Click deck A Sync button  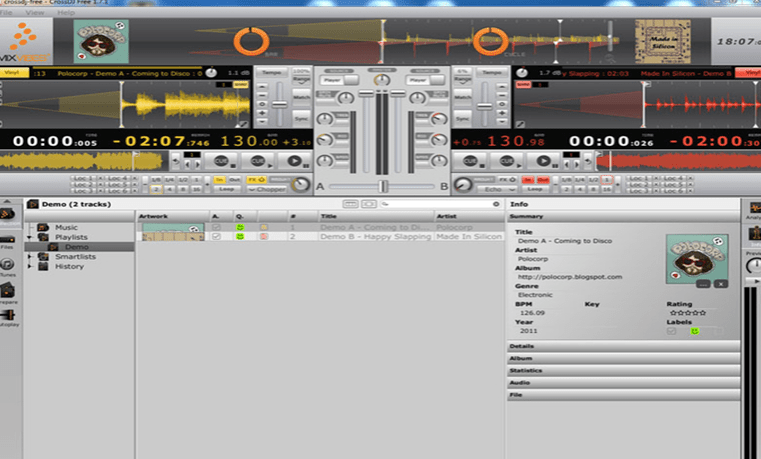(301, 118)
